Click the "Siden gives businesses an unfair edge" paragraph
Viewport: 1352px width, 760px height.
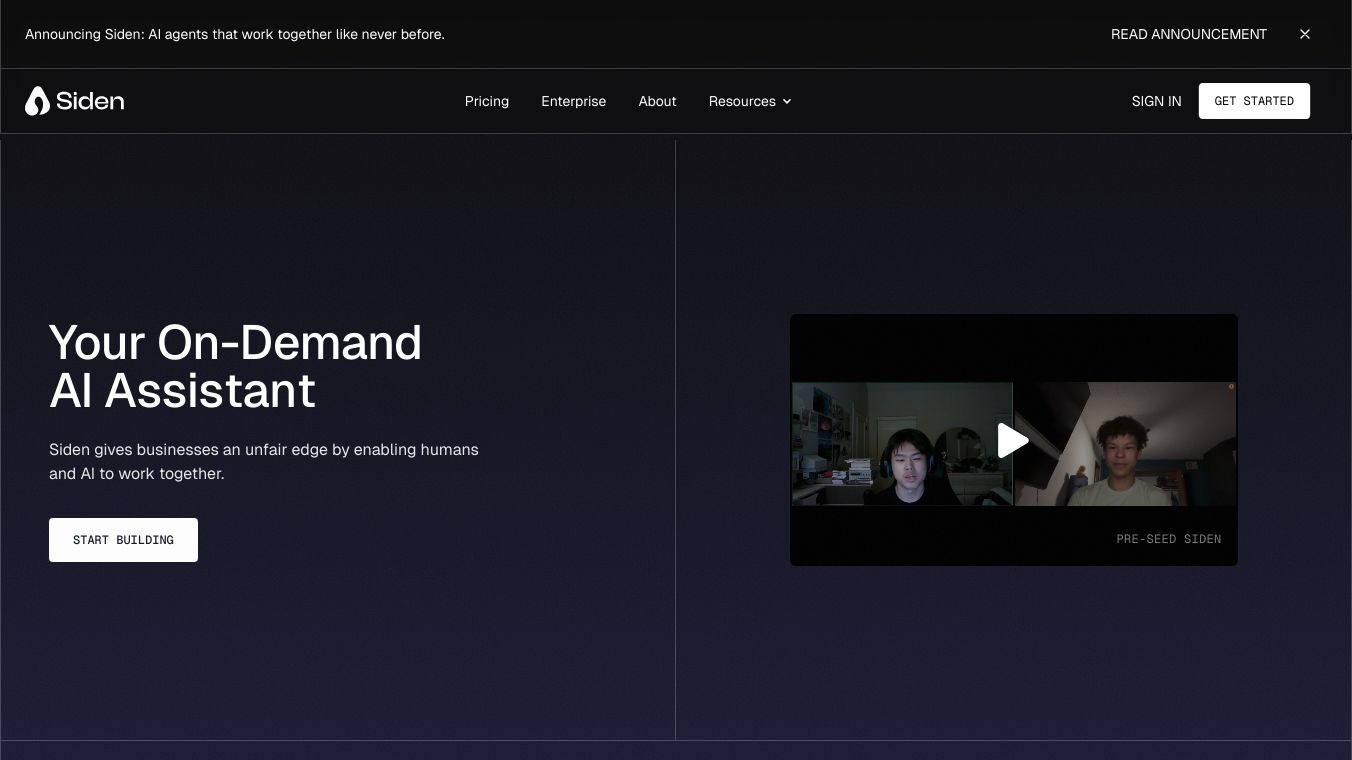click(264, 462)
